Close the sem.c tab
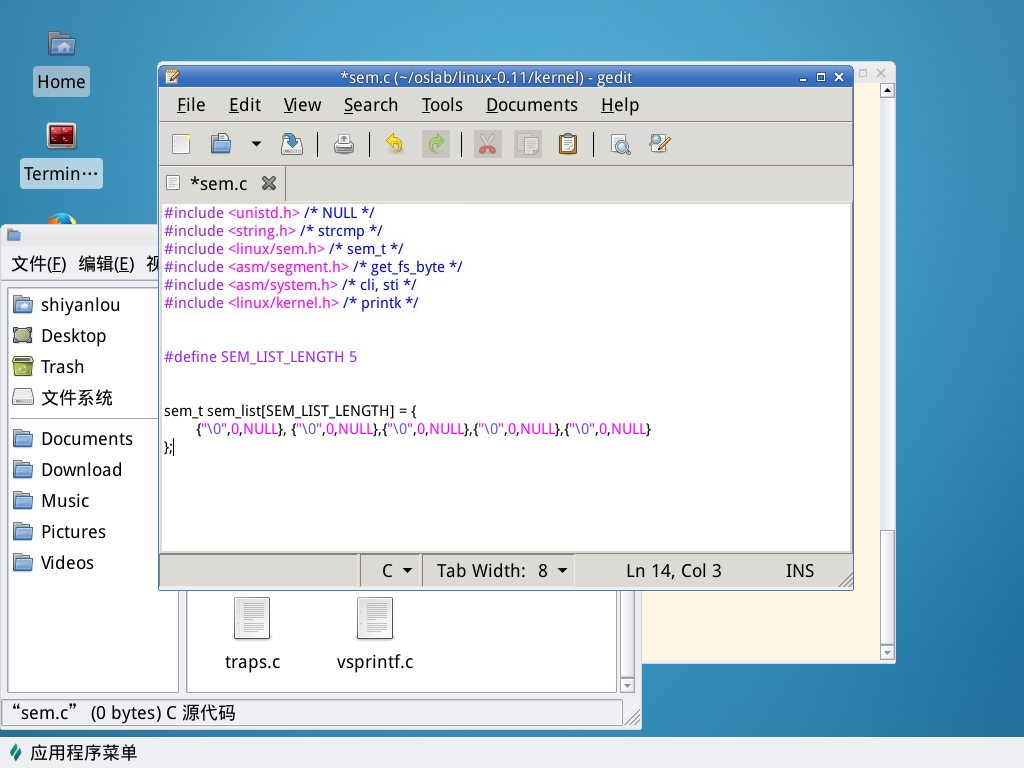 (x=268, y=183)
